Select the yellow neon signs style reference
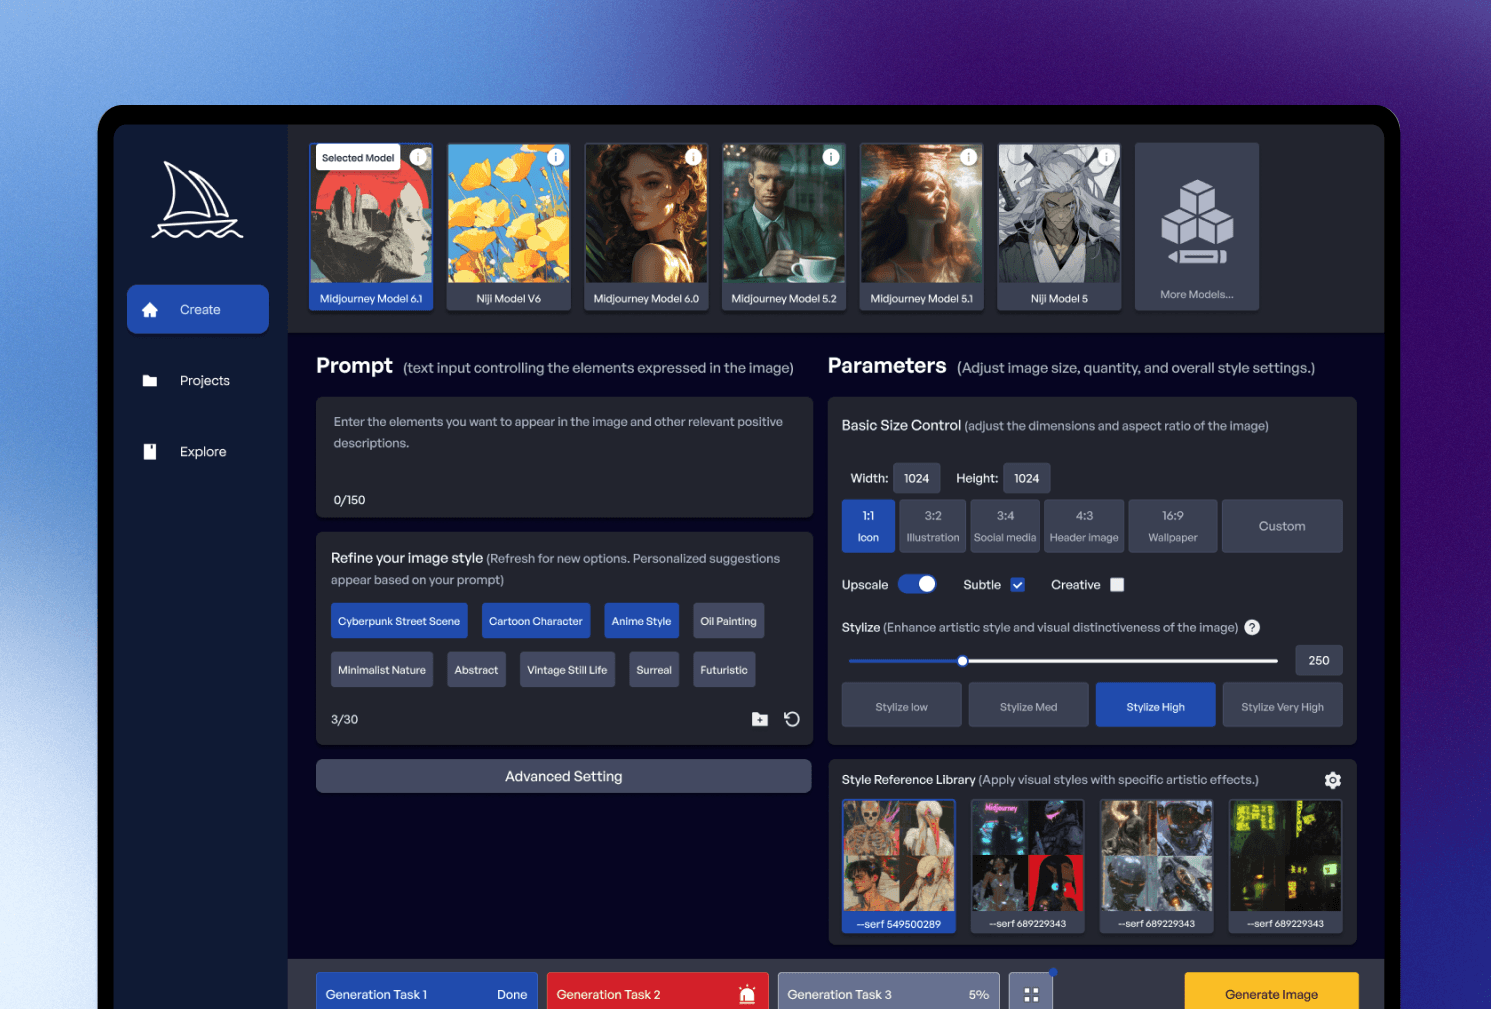 tap(1286, 866)
